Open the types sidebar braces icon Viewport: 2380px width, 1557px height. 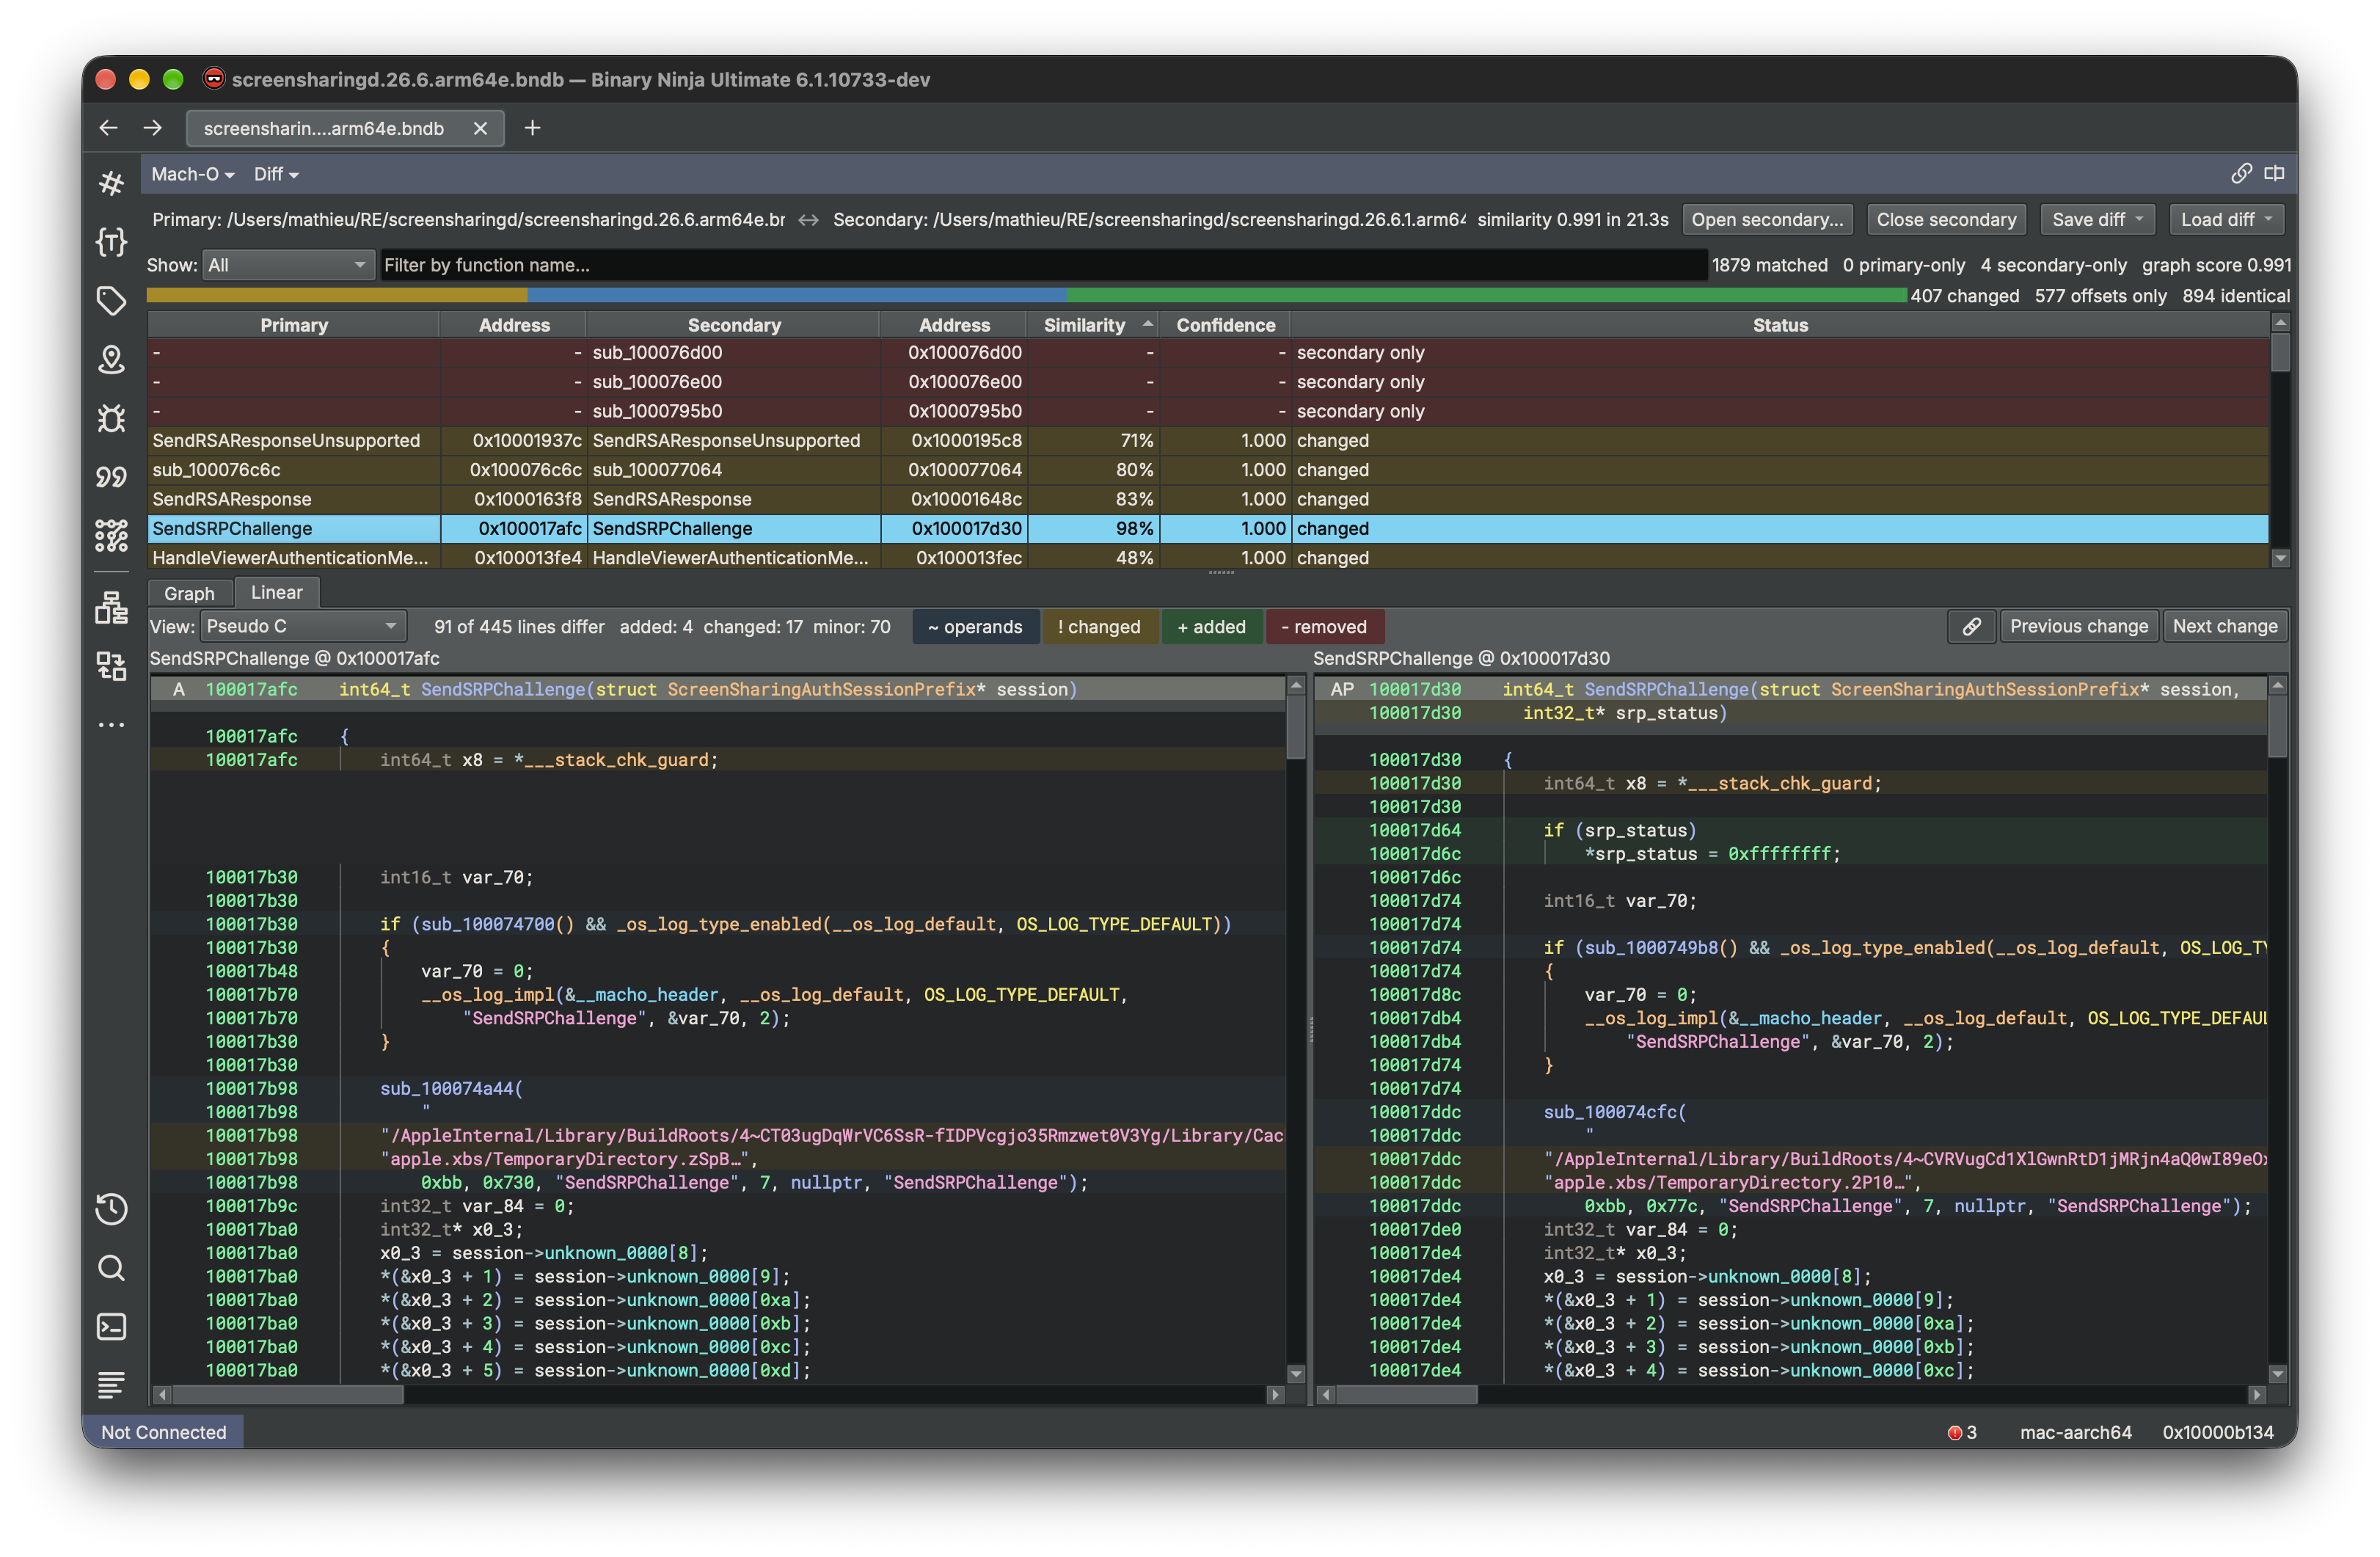(x=111, y=242)
